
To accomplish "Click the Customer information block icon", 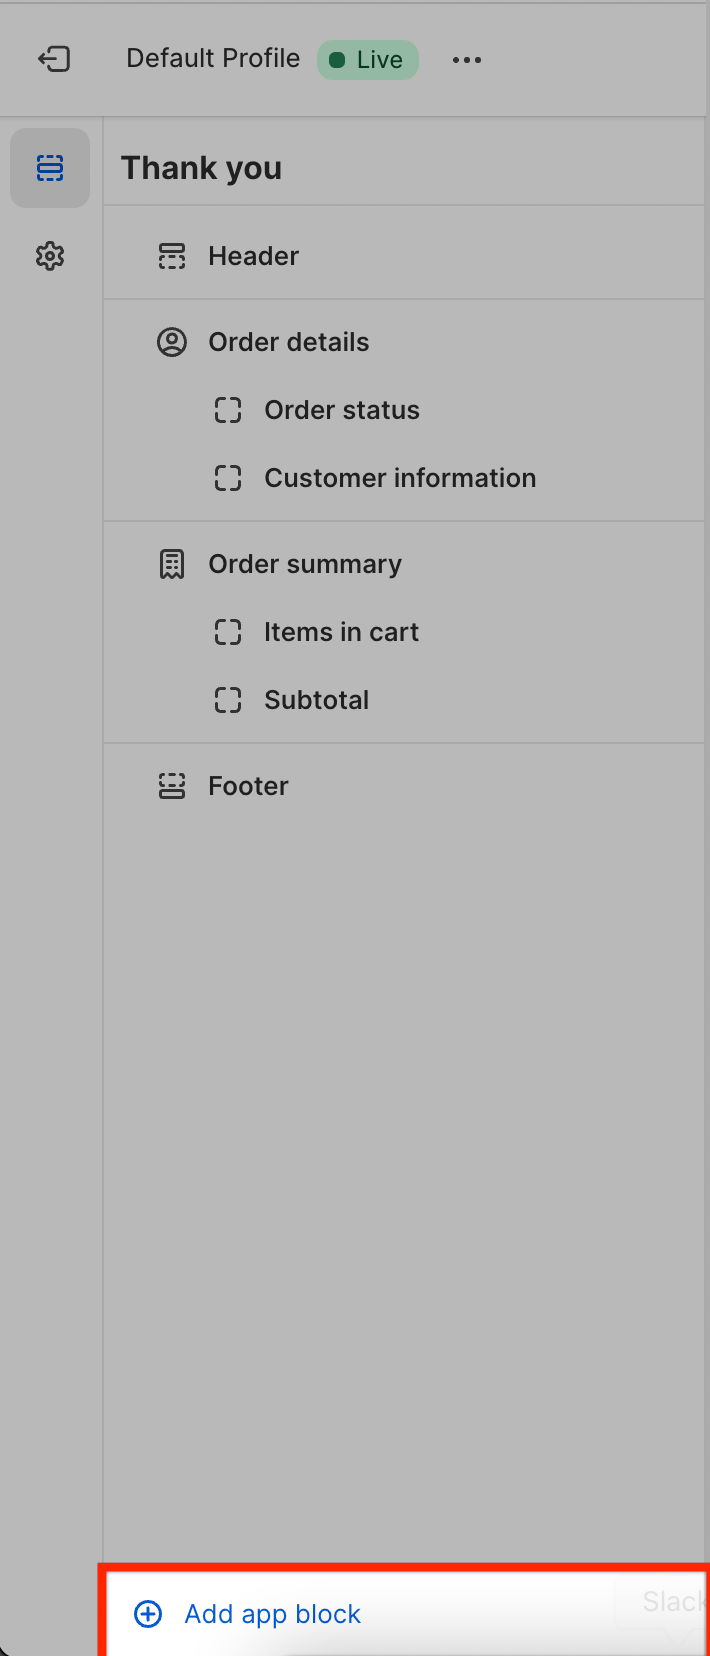I will 228,478.
